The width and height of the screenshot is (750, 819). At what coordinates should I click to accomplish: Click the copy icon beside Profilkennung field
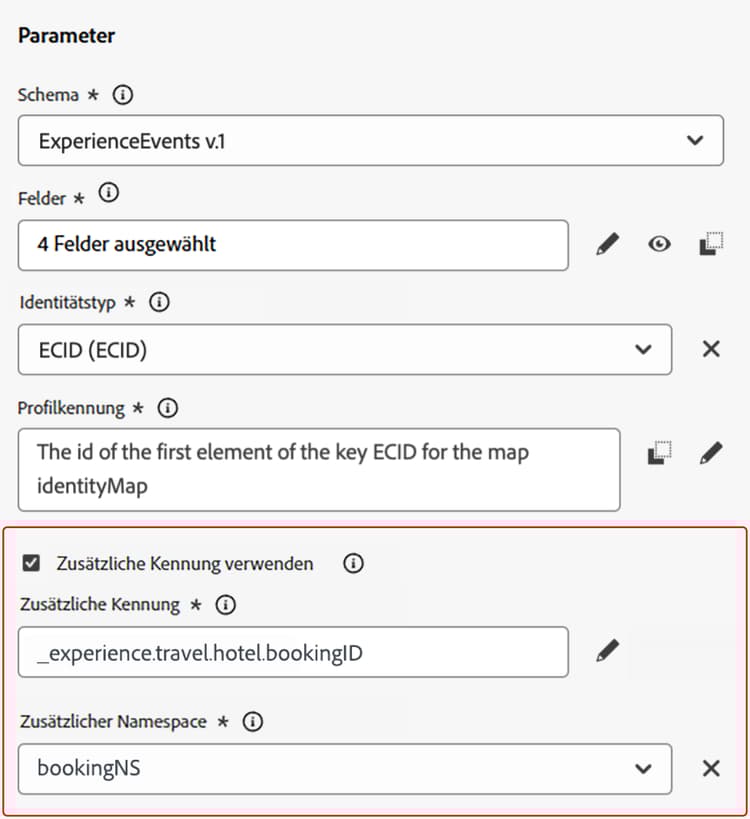(659, 453)
